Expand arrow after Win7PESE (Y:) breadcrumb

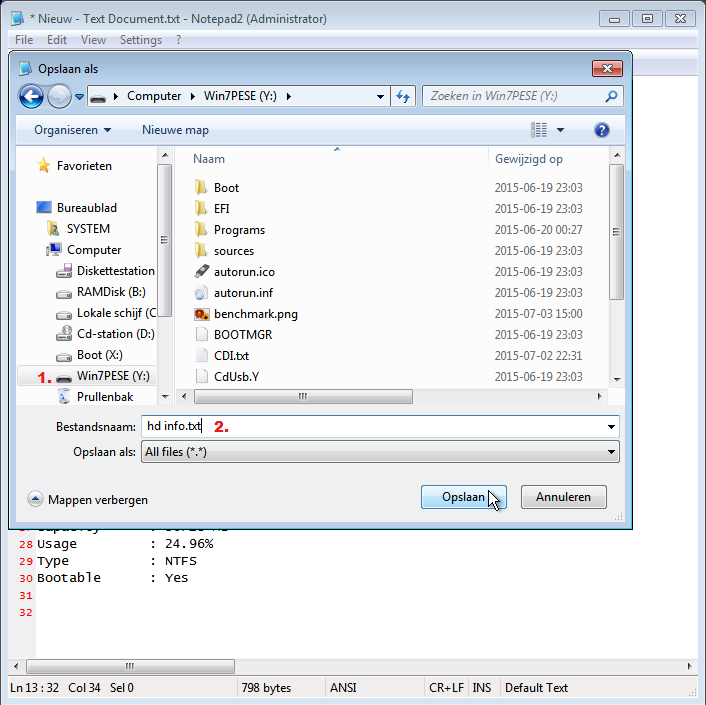[x=289, y=96]
